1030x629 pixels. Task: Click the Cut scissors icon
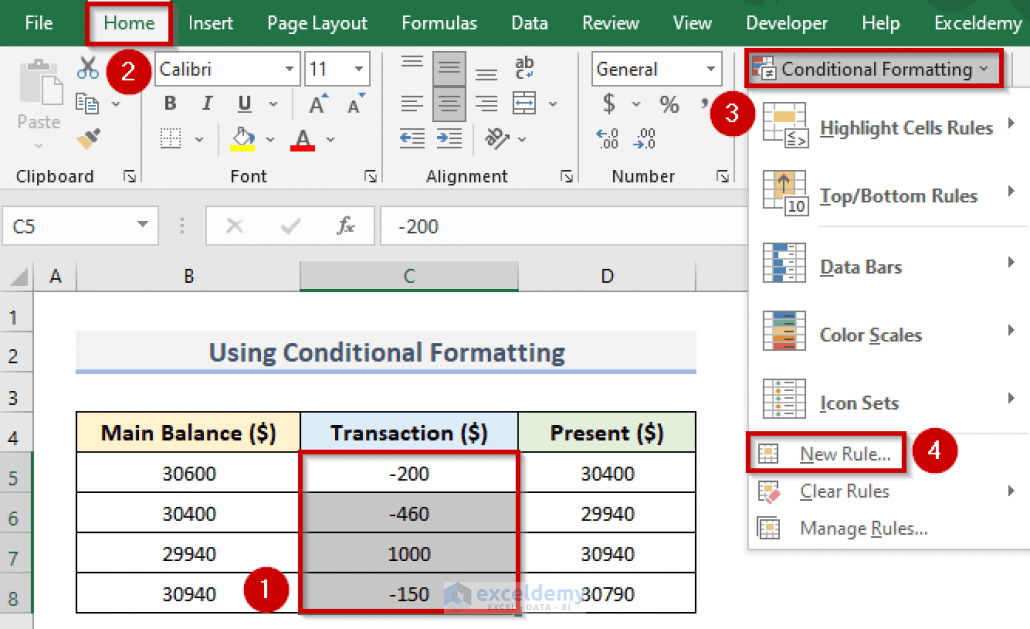[88, 68]
